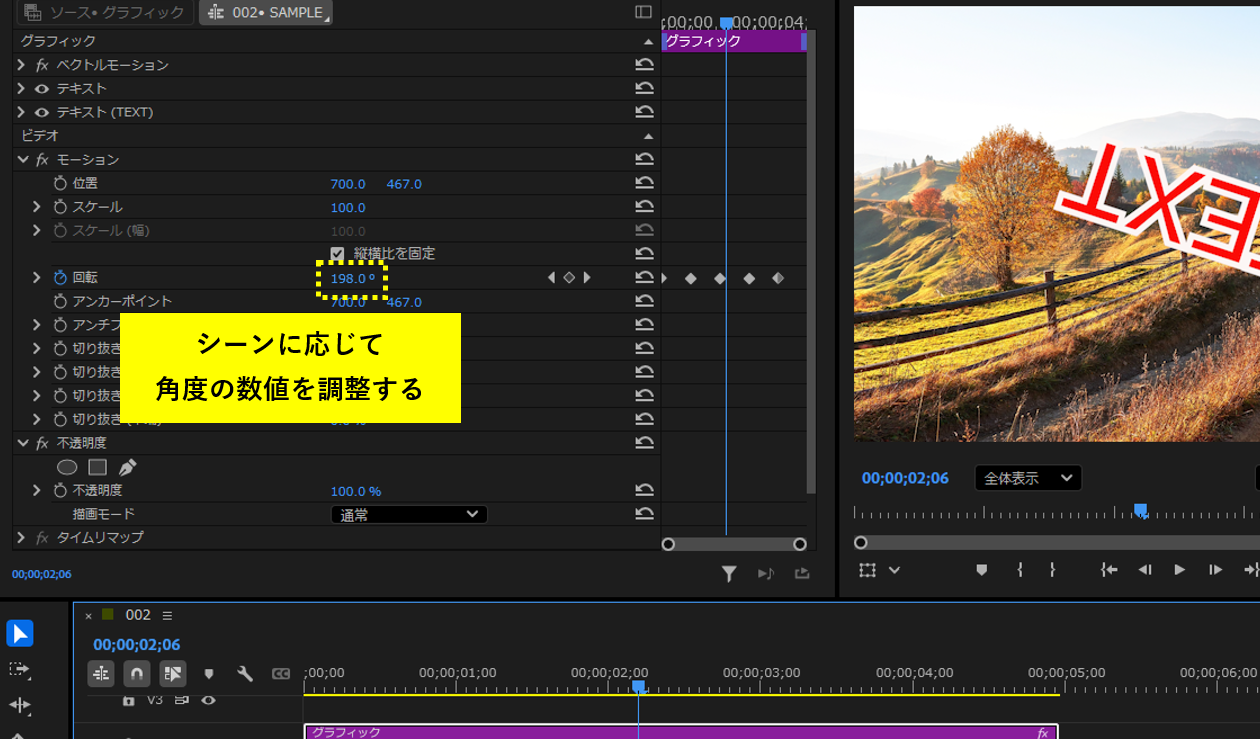Open the 通常 blend mode dropdown
1260x739 pixels.
408,513
